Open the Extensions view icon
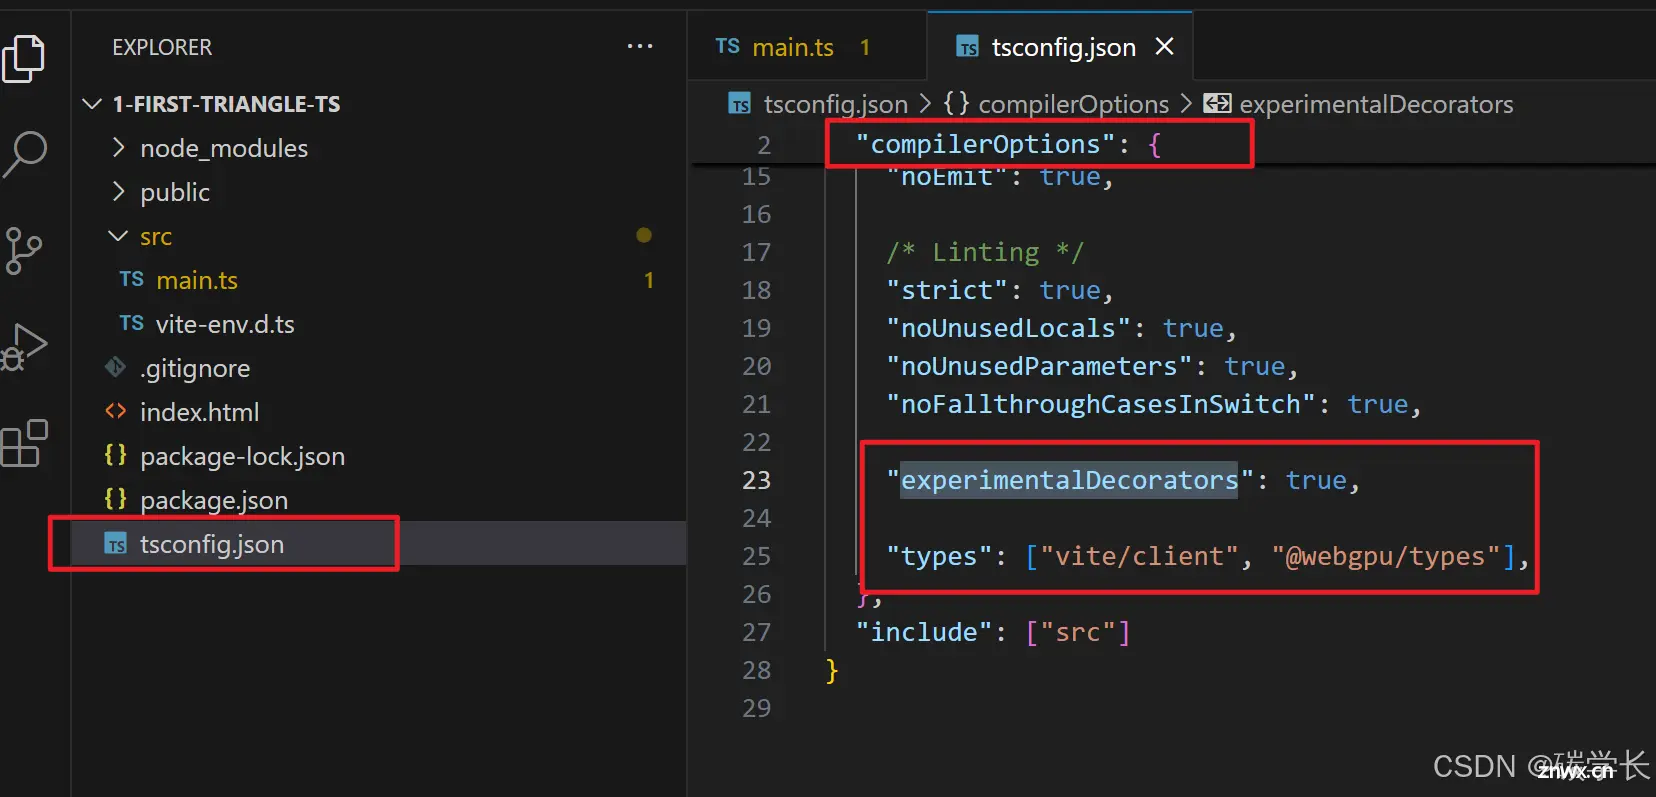Viewport: 1656px width, 797px height. point(25,443)
